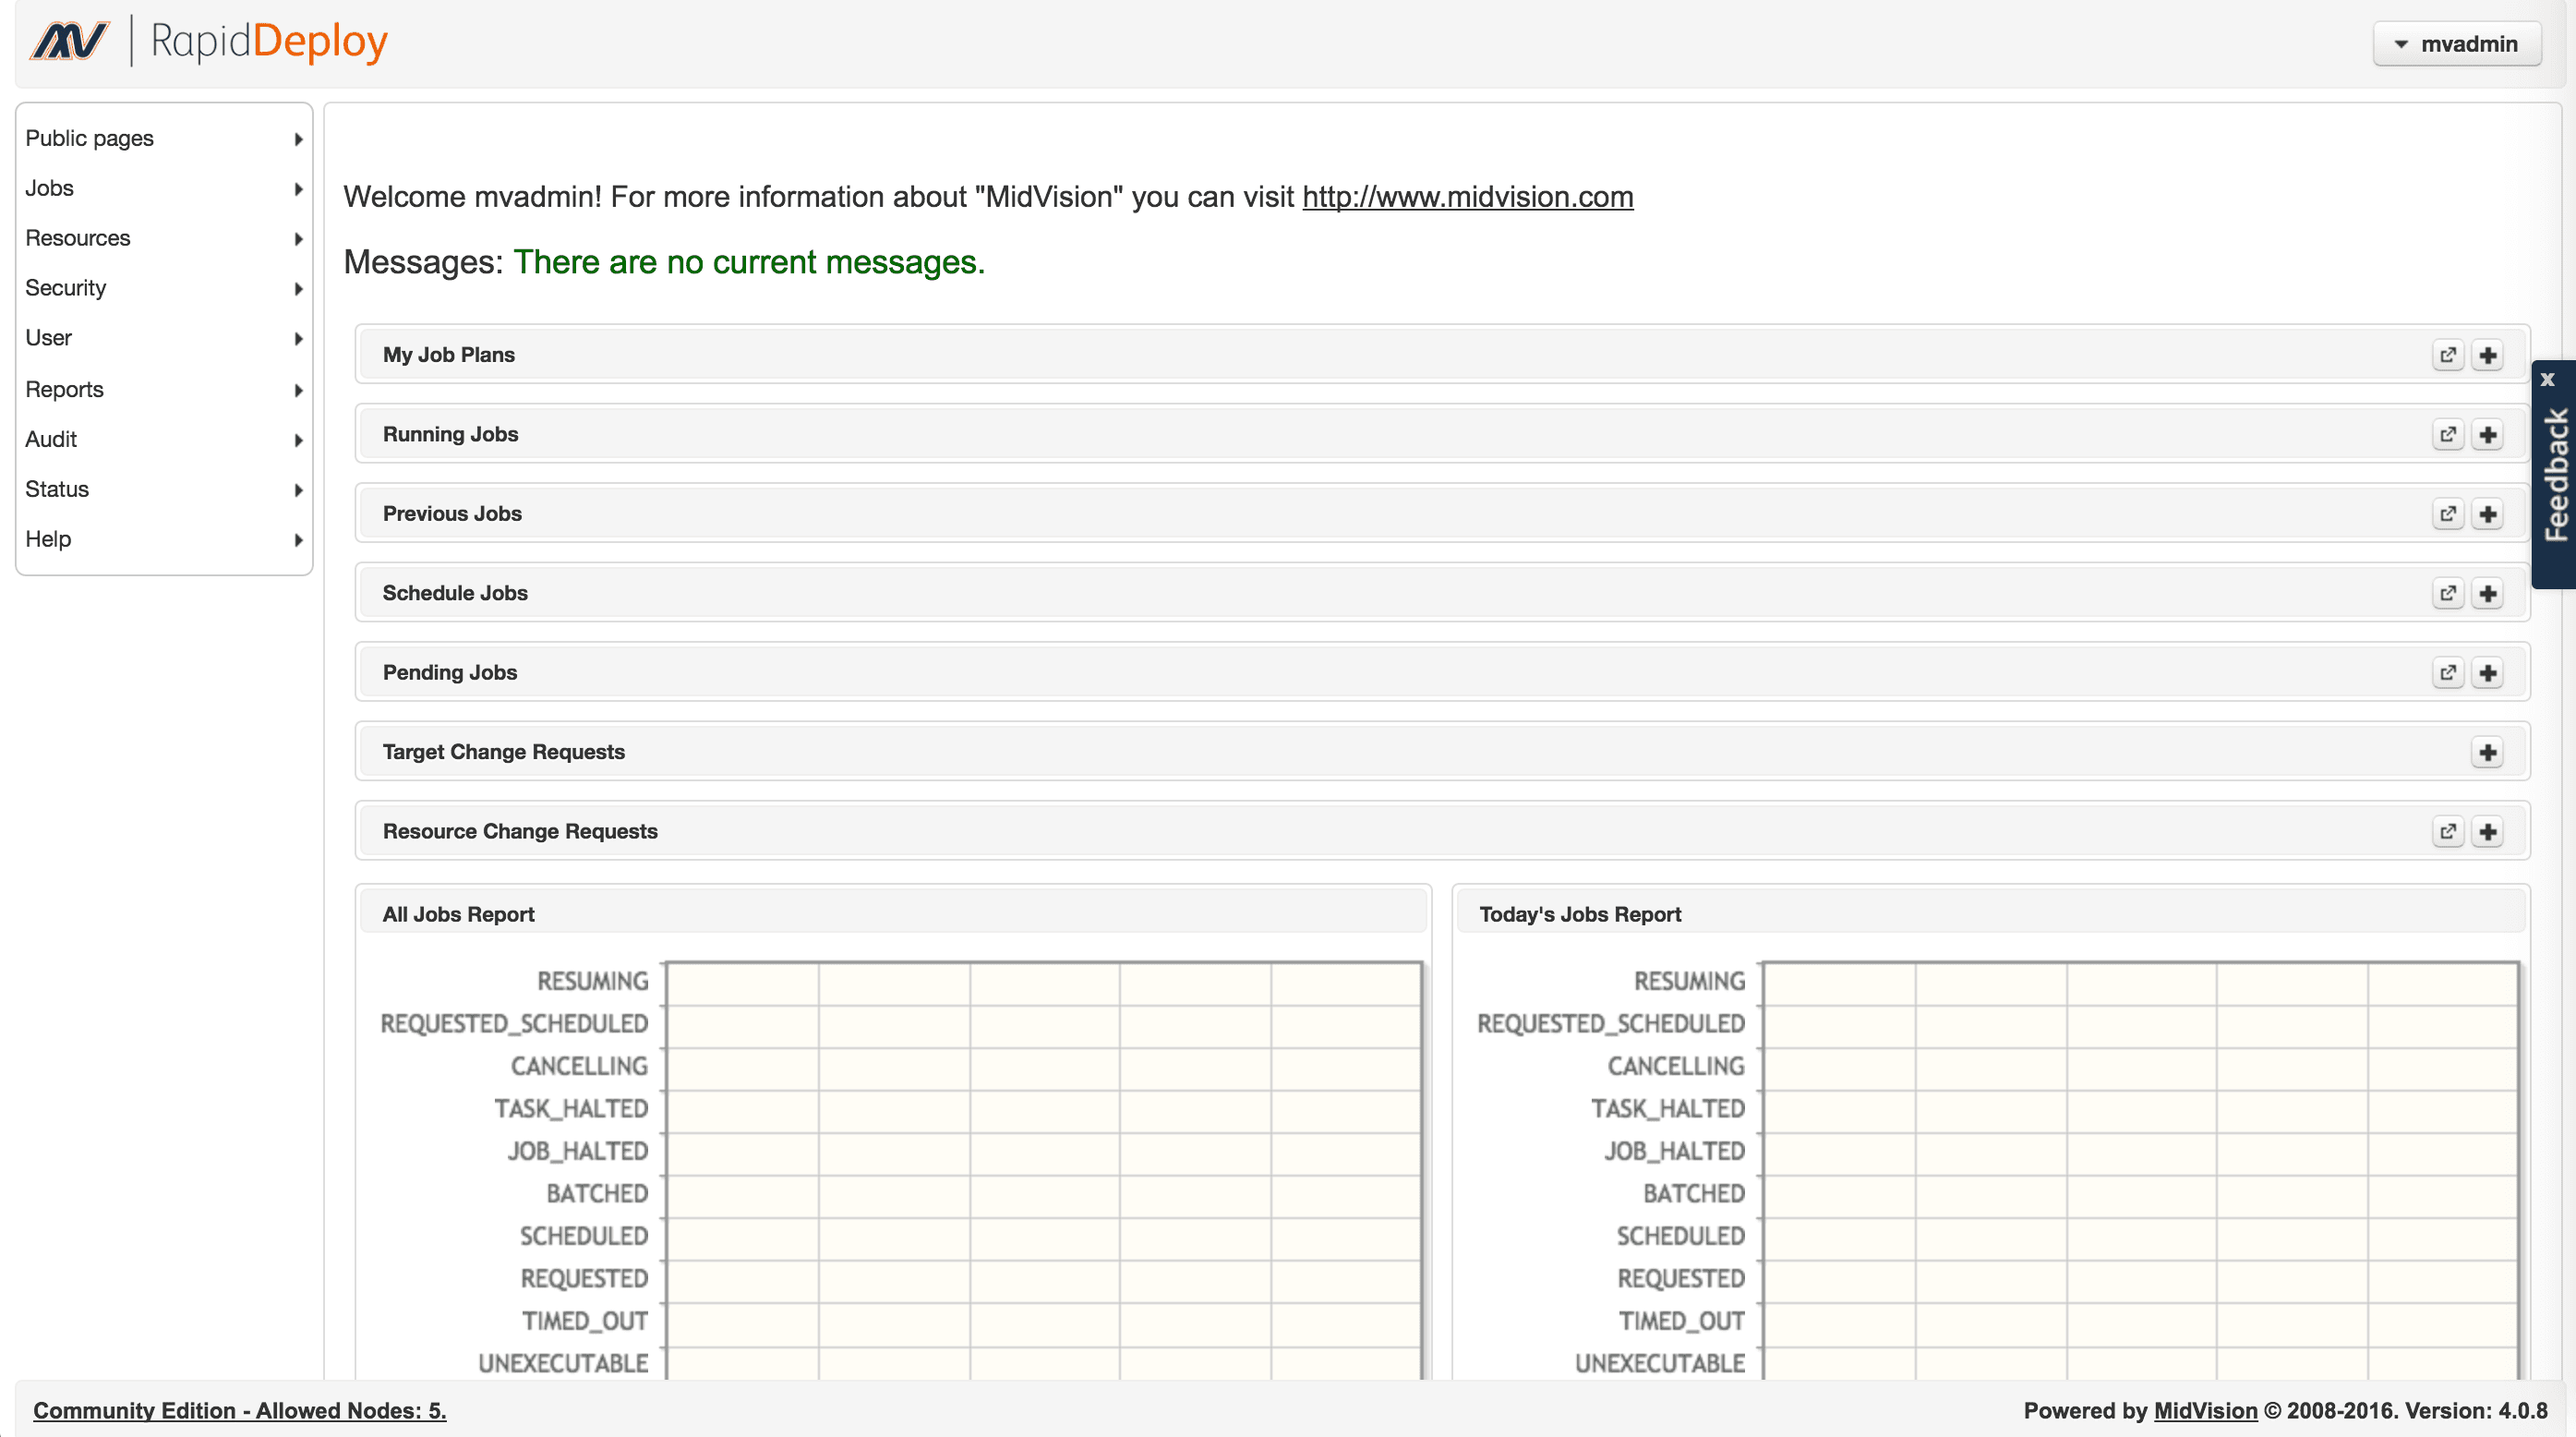Expand the My Job Plans panel with plus
This screenshot has height=1437, width=2576.
click(x=2487, y=355)
